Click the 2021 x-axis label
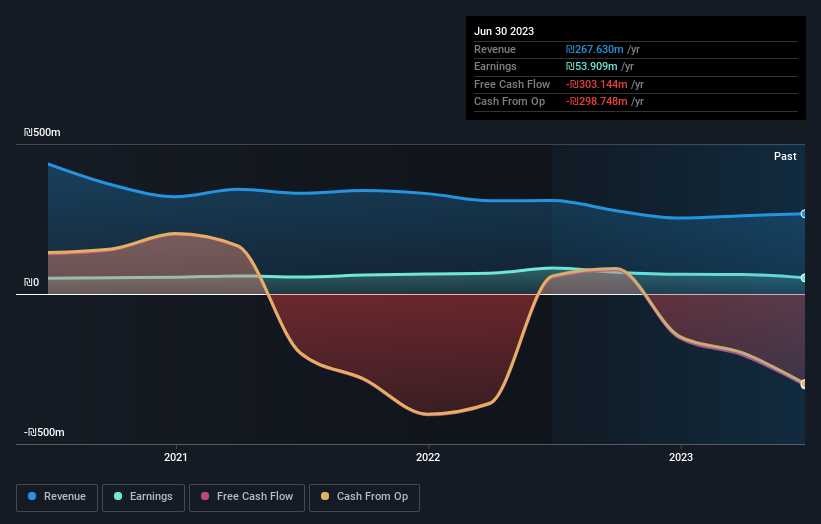Image resolution: width=821 pixels, height=524 pixels. (175, 457)
